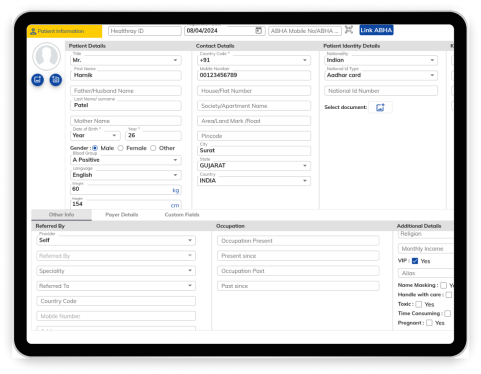Click the camera capture icon under avatar
This screenshot has width=481, height=374.
[56, 80]
